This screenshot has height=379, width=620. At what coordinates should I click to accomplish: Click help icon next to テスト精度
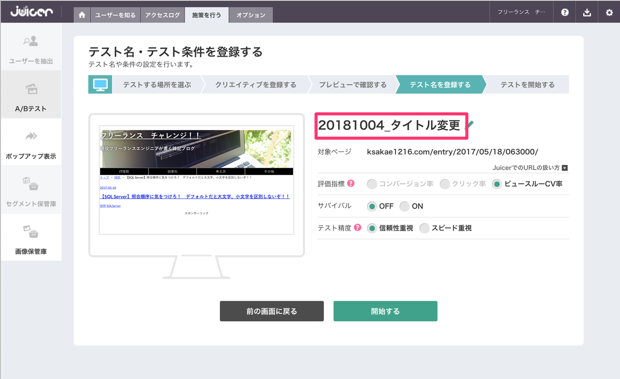(357, 228)
